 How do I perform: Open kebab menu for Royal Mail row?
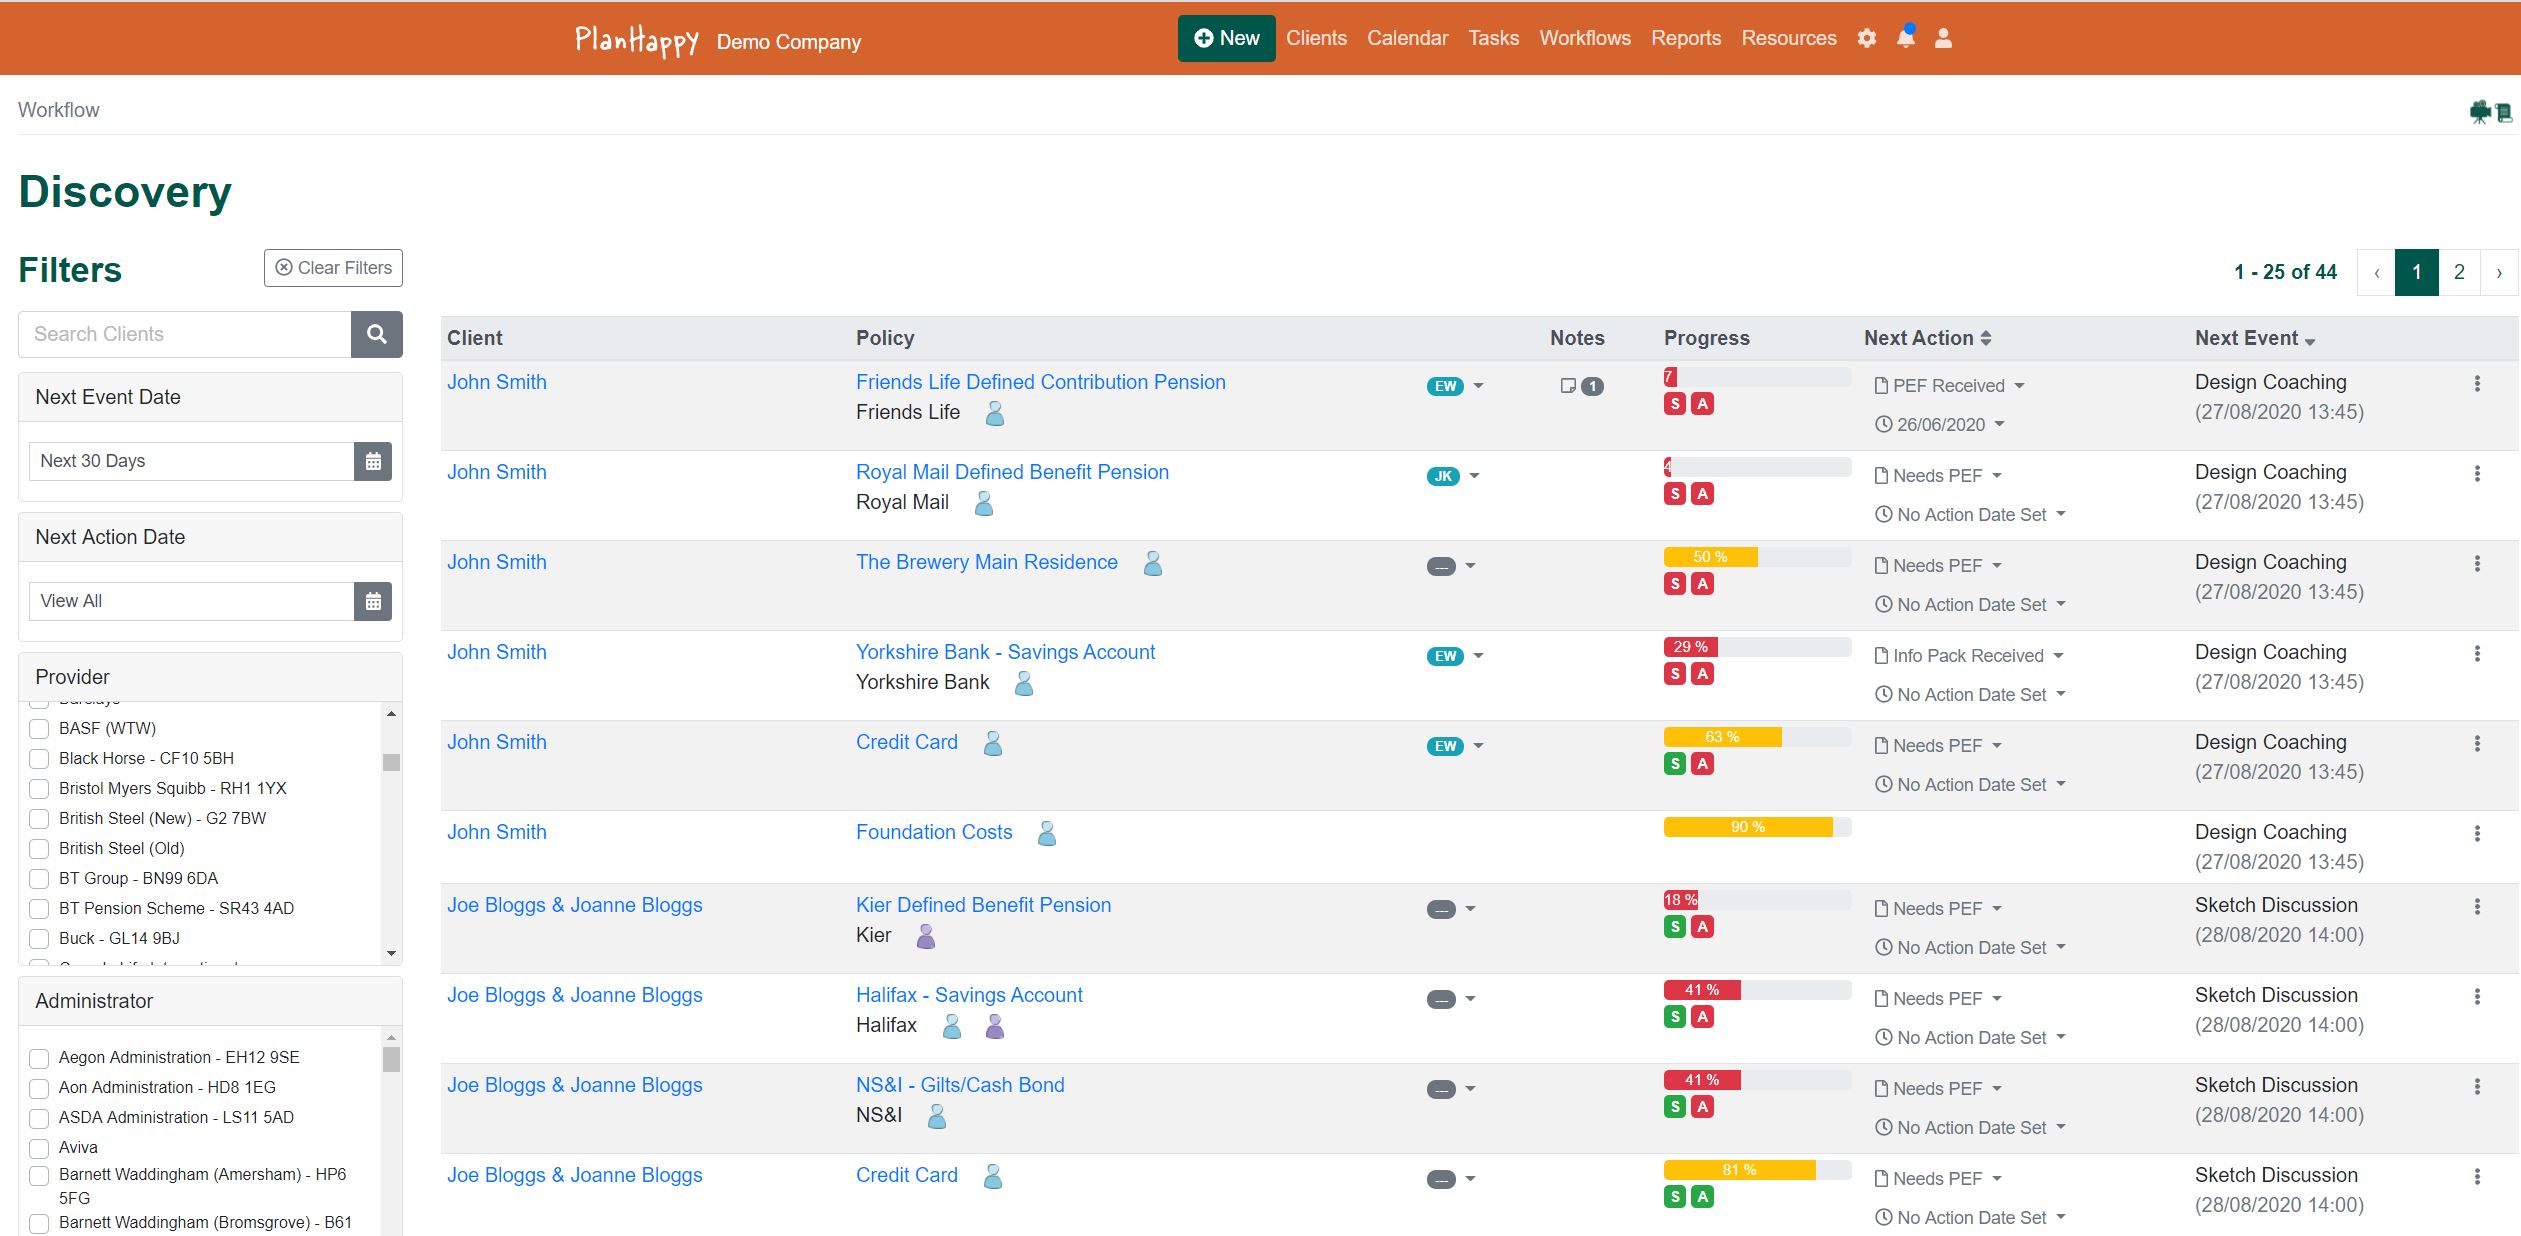pyautogui.click(x=2477, y=474)
